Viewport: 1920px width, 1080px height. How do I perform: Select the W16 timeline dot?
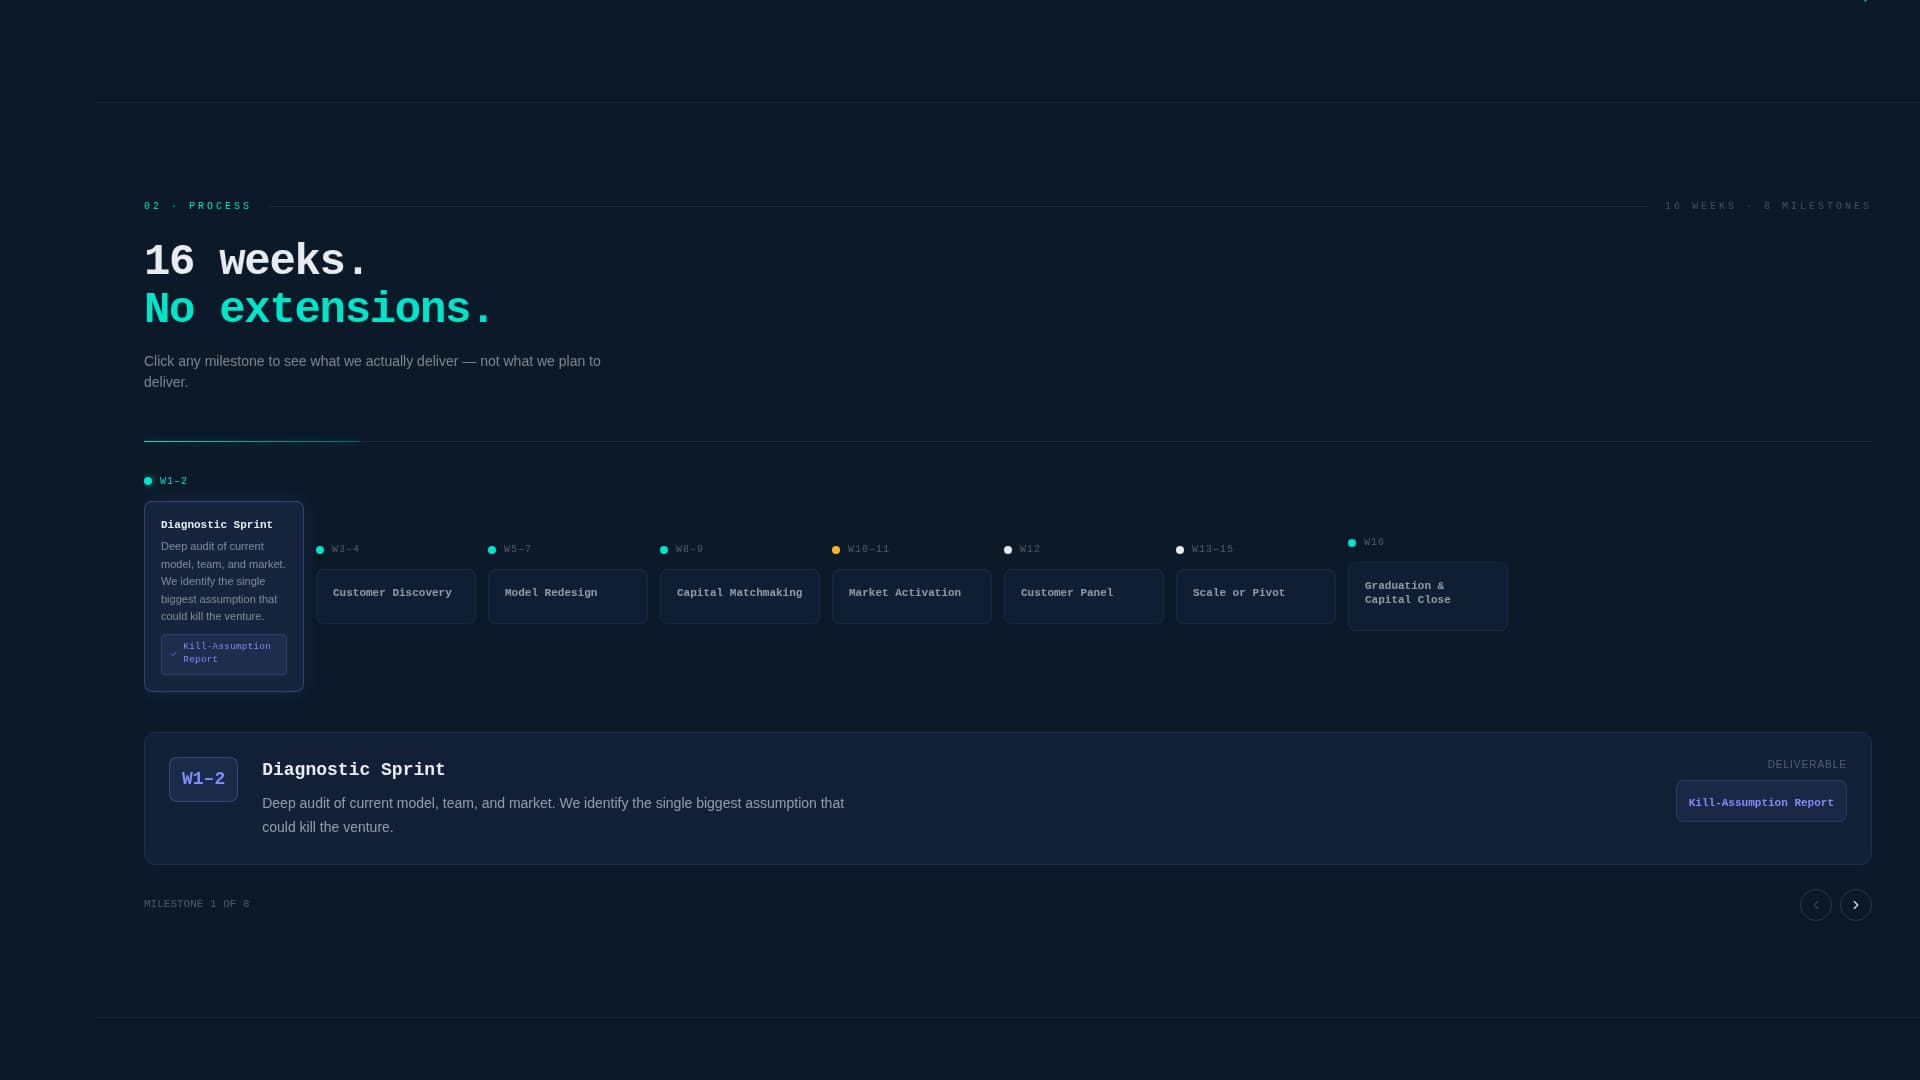coord(1352,543)
